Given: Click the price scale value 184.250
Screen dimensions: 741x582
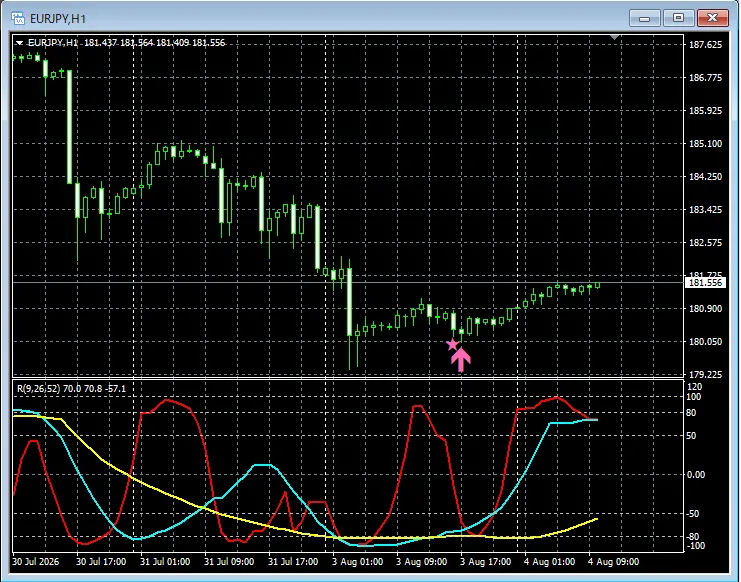Looking at the screenshot, I should pos(706,177).
